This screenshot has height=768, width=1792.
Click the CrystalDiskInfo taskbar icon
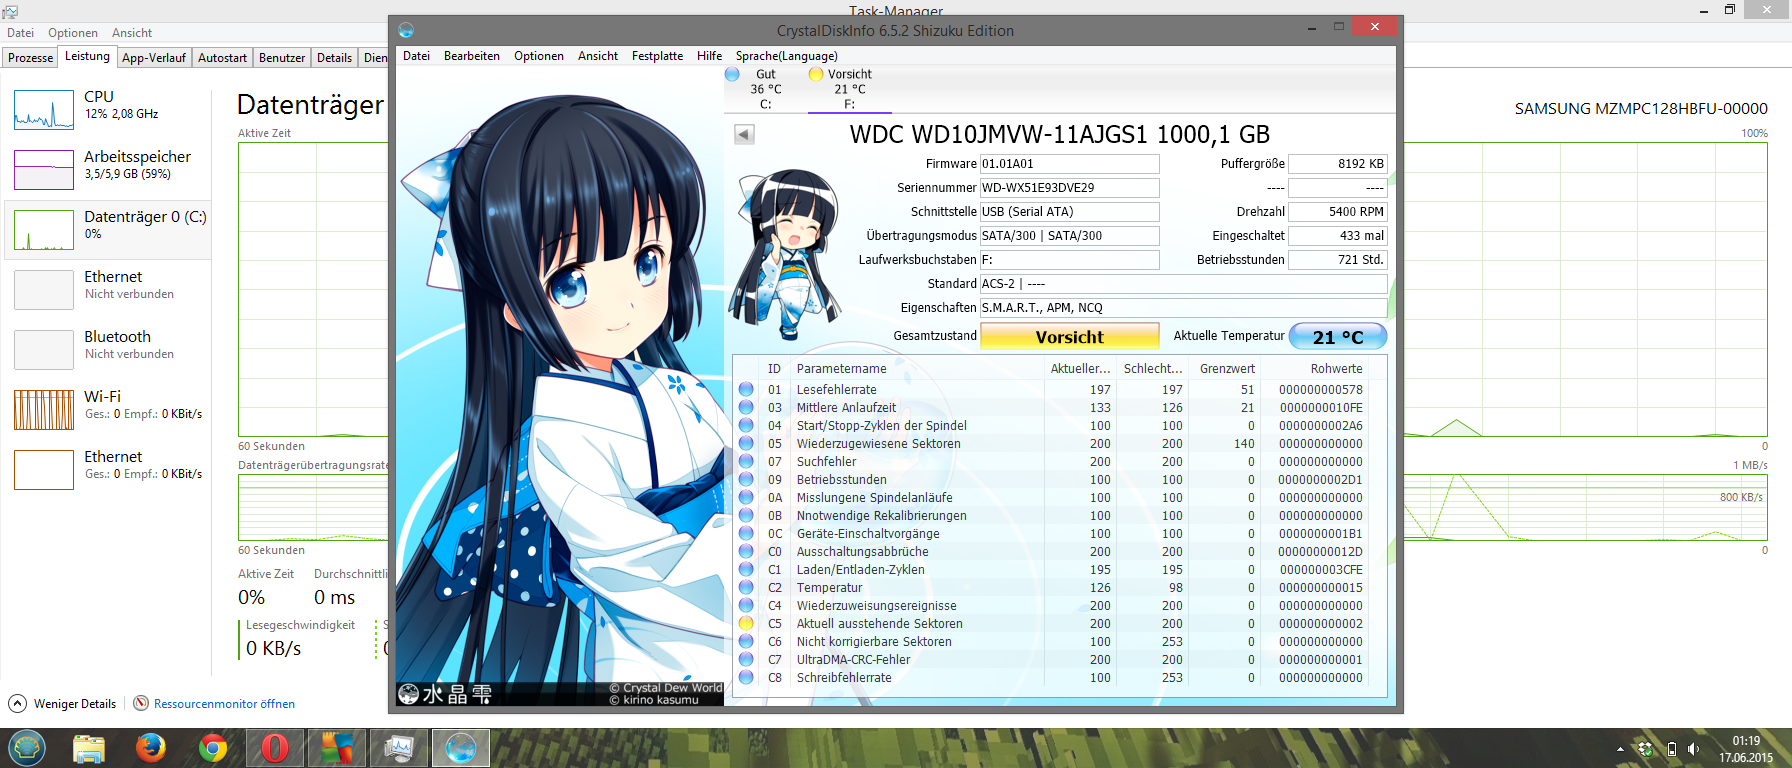coord(461,748)
